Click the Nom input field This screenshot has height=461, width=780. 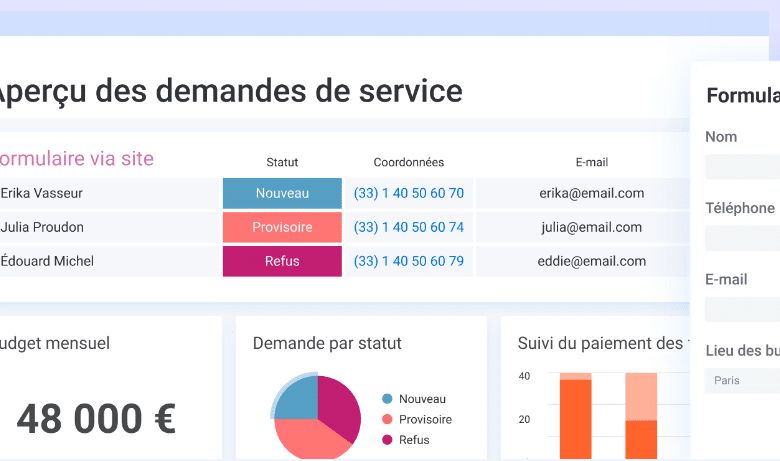point(742,167)
